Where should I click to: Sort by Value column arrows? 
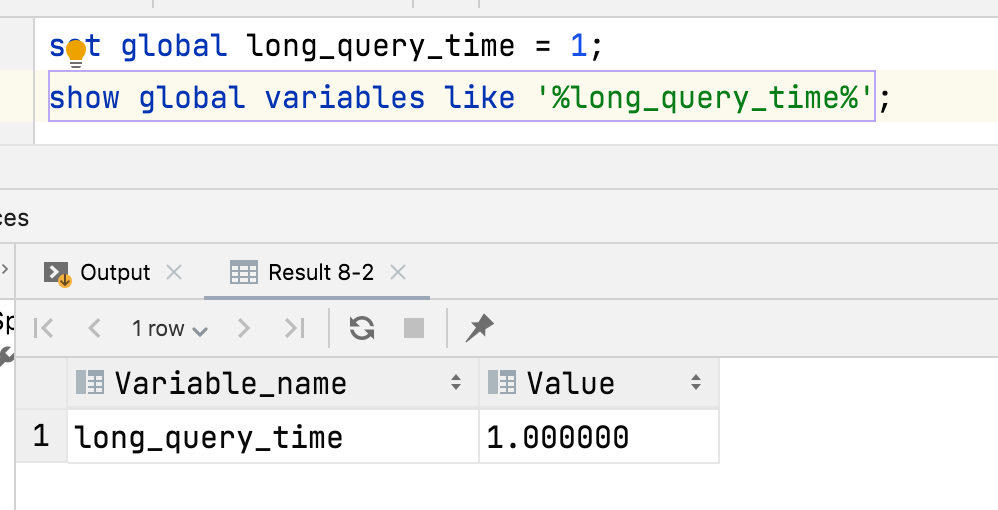tap(696, 383)
